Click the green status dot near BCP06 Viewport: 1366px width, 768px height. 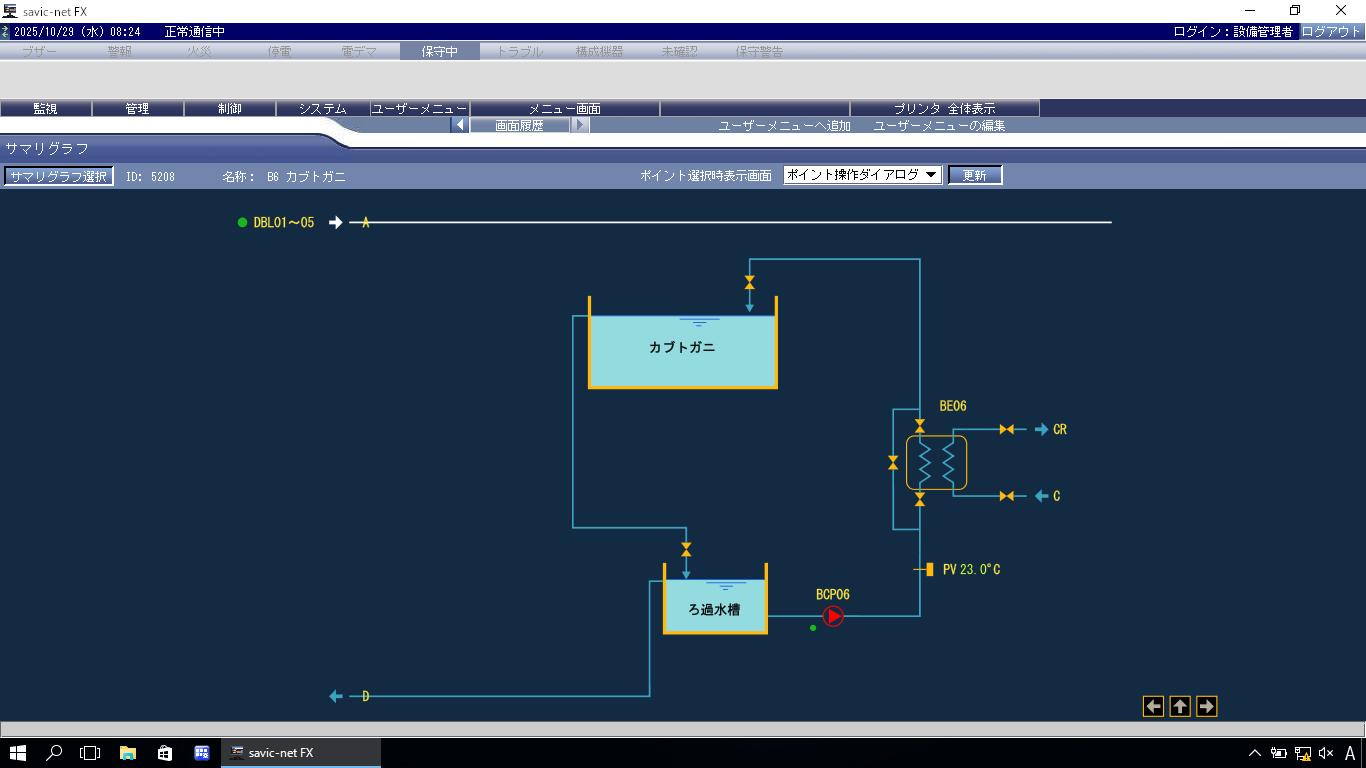[x=813, y=628]
